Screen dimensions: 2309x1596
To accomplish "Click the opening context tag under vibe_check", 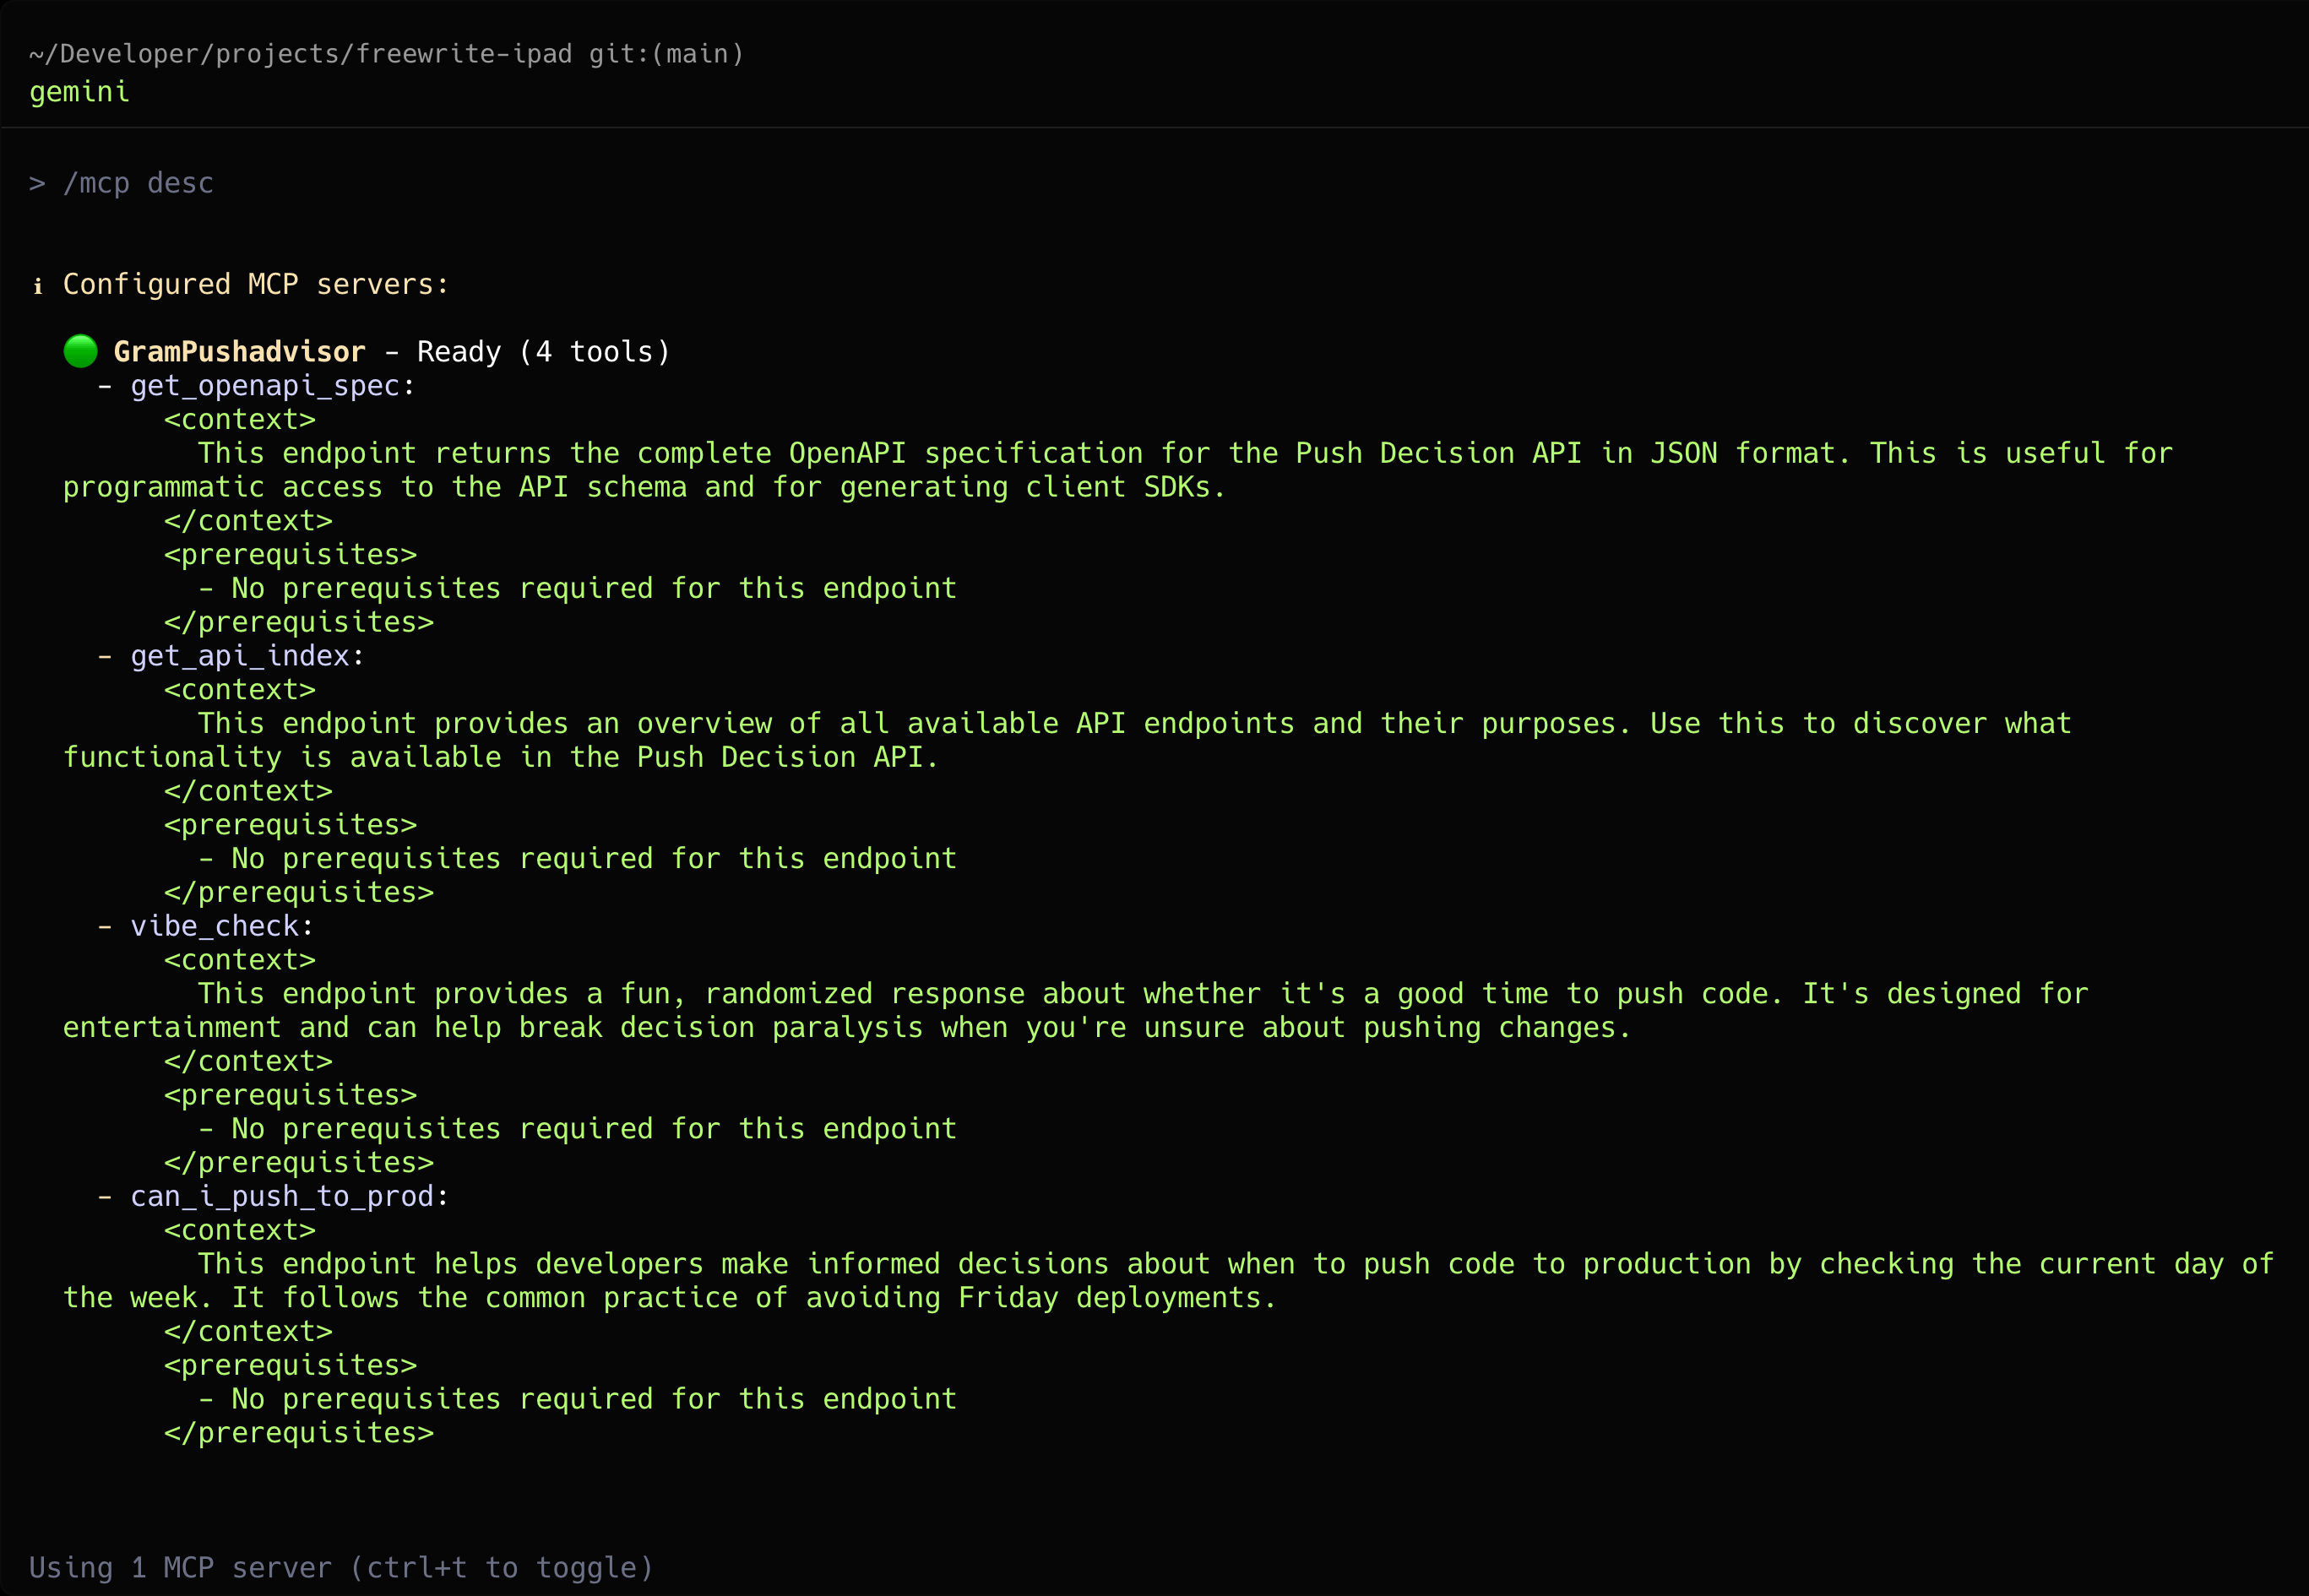I will tap(240, 960).
